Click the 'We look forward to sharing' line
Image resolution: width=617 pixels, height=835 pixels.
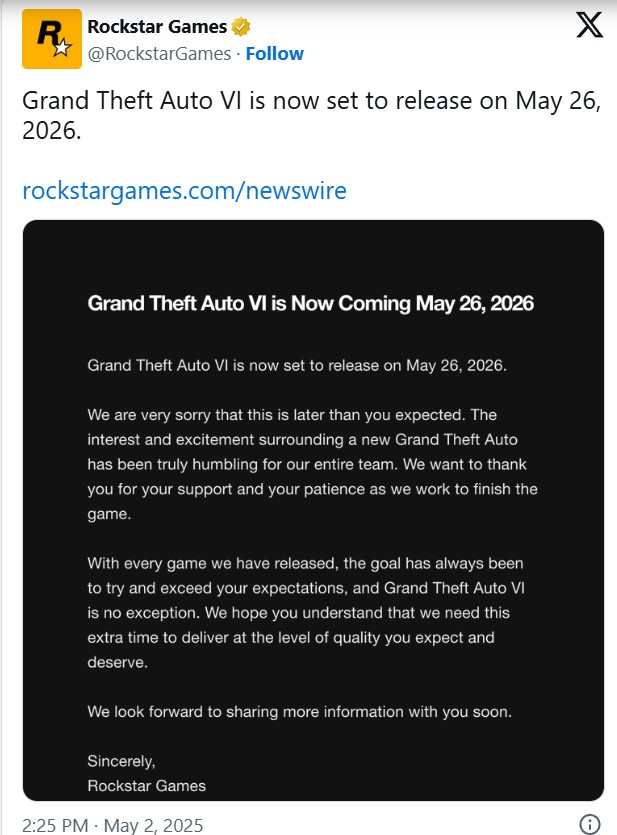coord(299,711)
